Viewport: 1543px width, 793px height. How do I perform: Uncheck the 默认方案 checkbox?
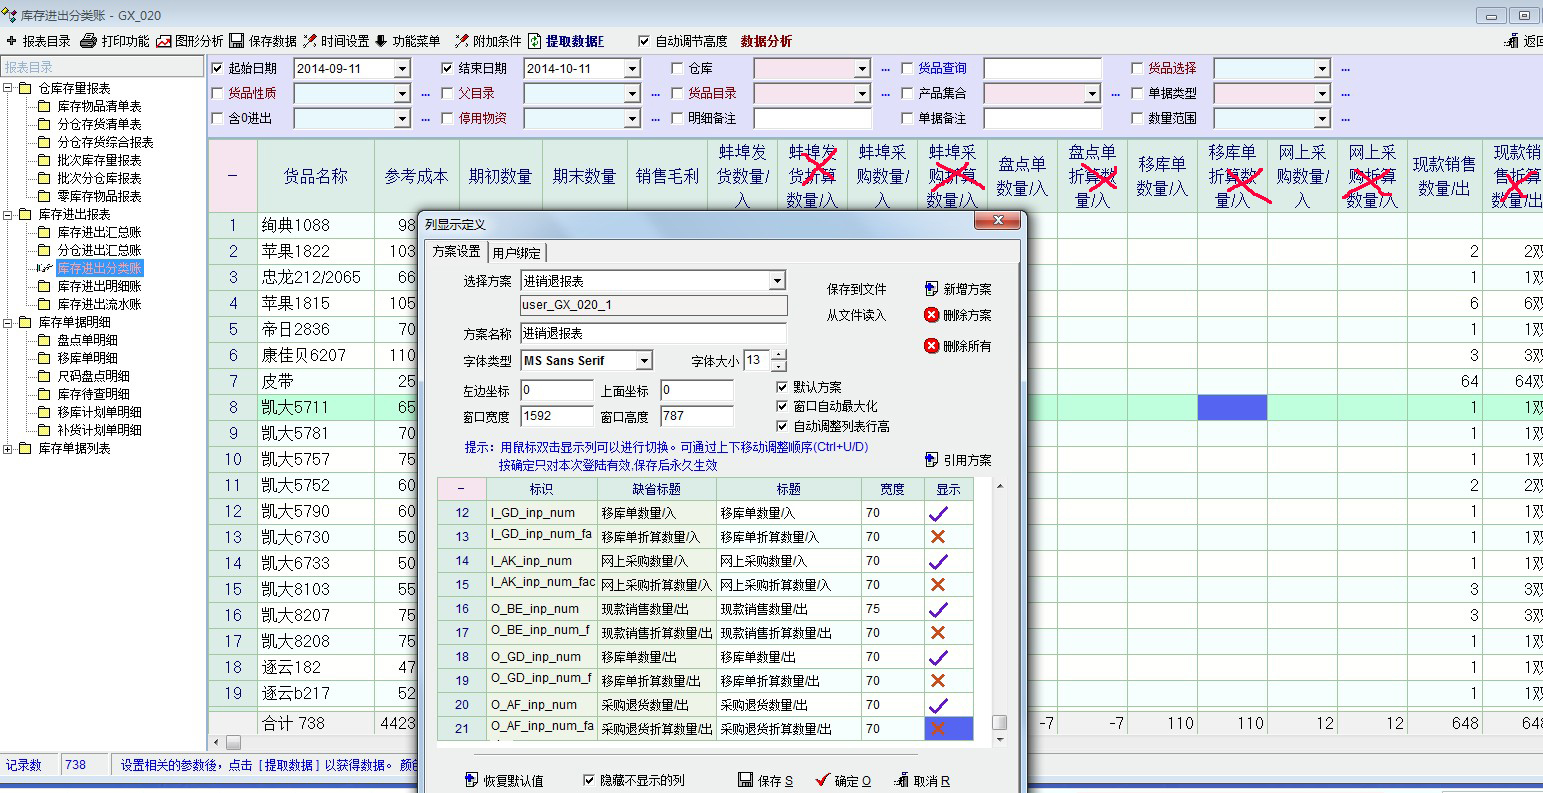point(783,387)
